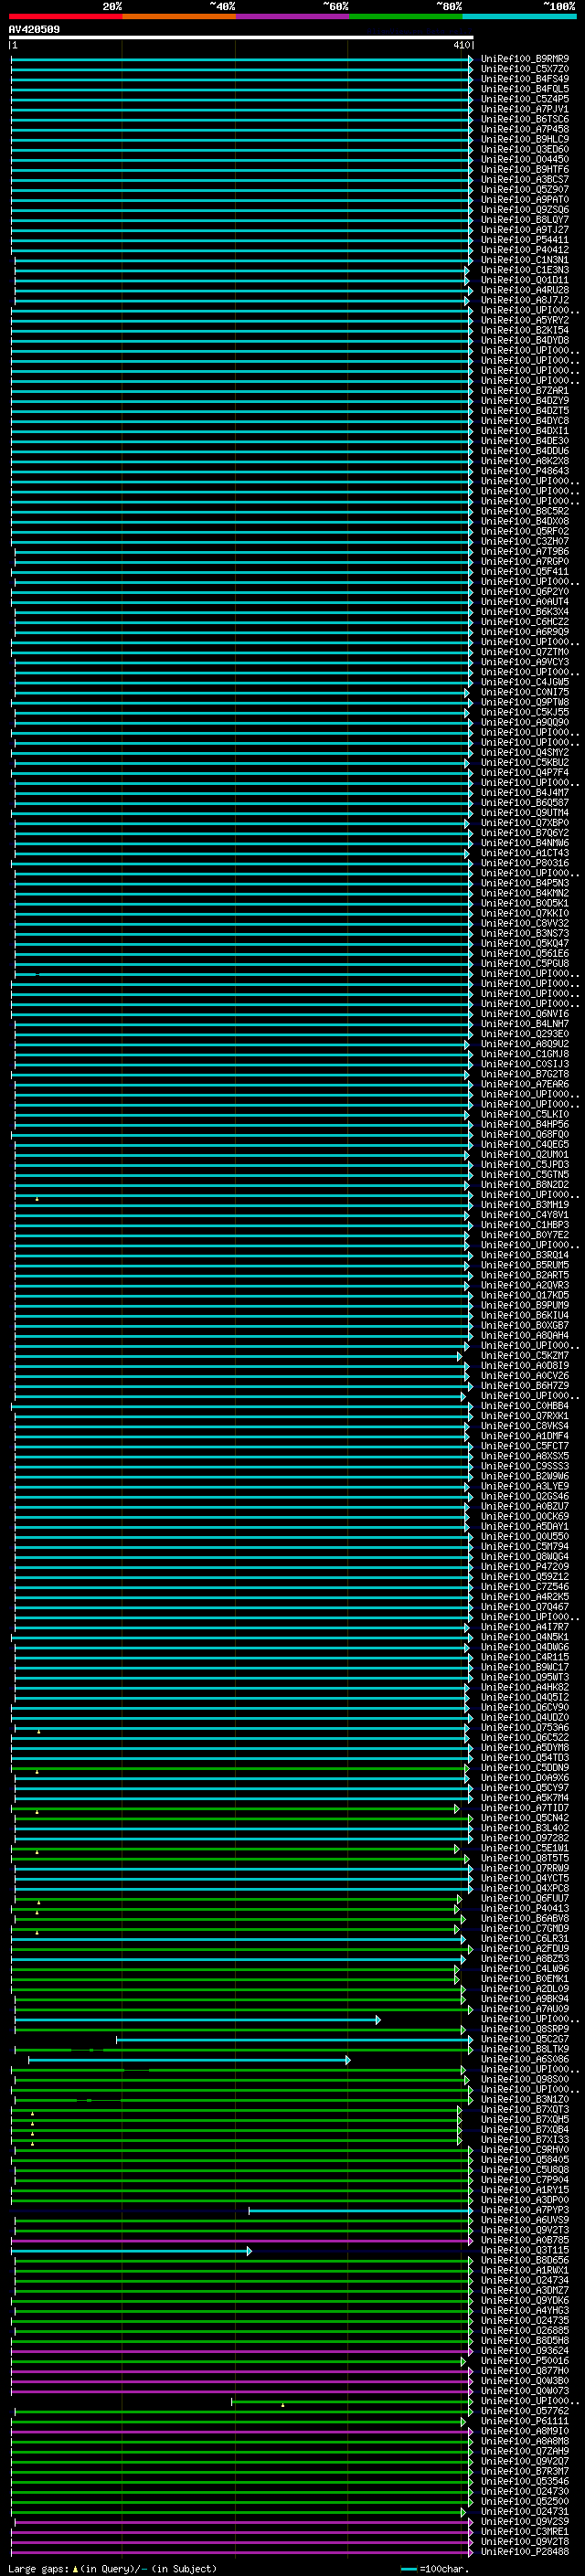Select UniRef100_B9HLC9 in the hit list
The height and width of the screenshot is (2576, 585).
[524, 139]
